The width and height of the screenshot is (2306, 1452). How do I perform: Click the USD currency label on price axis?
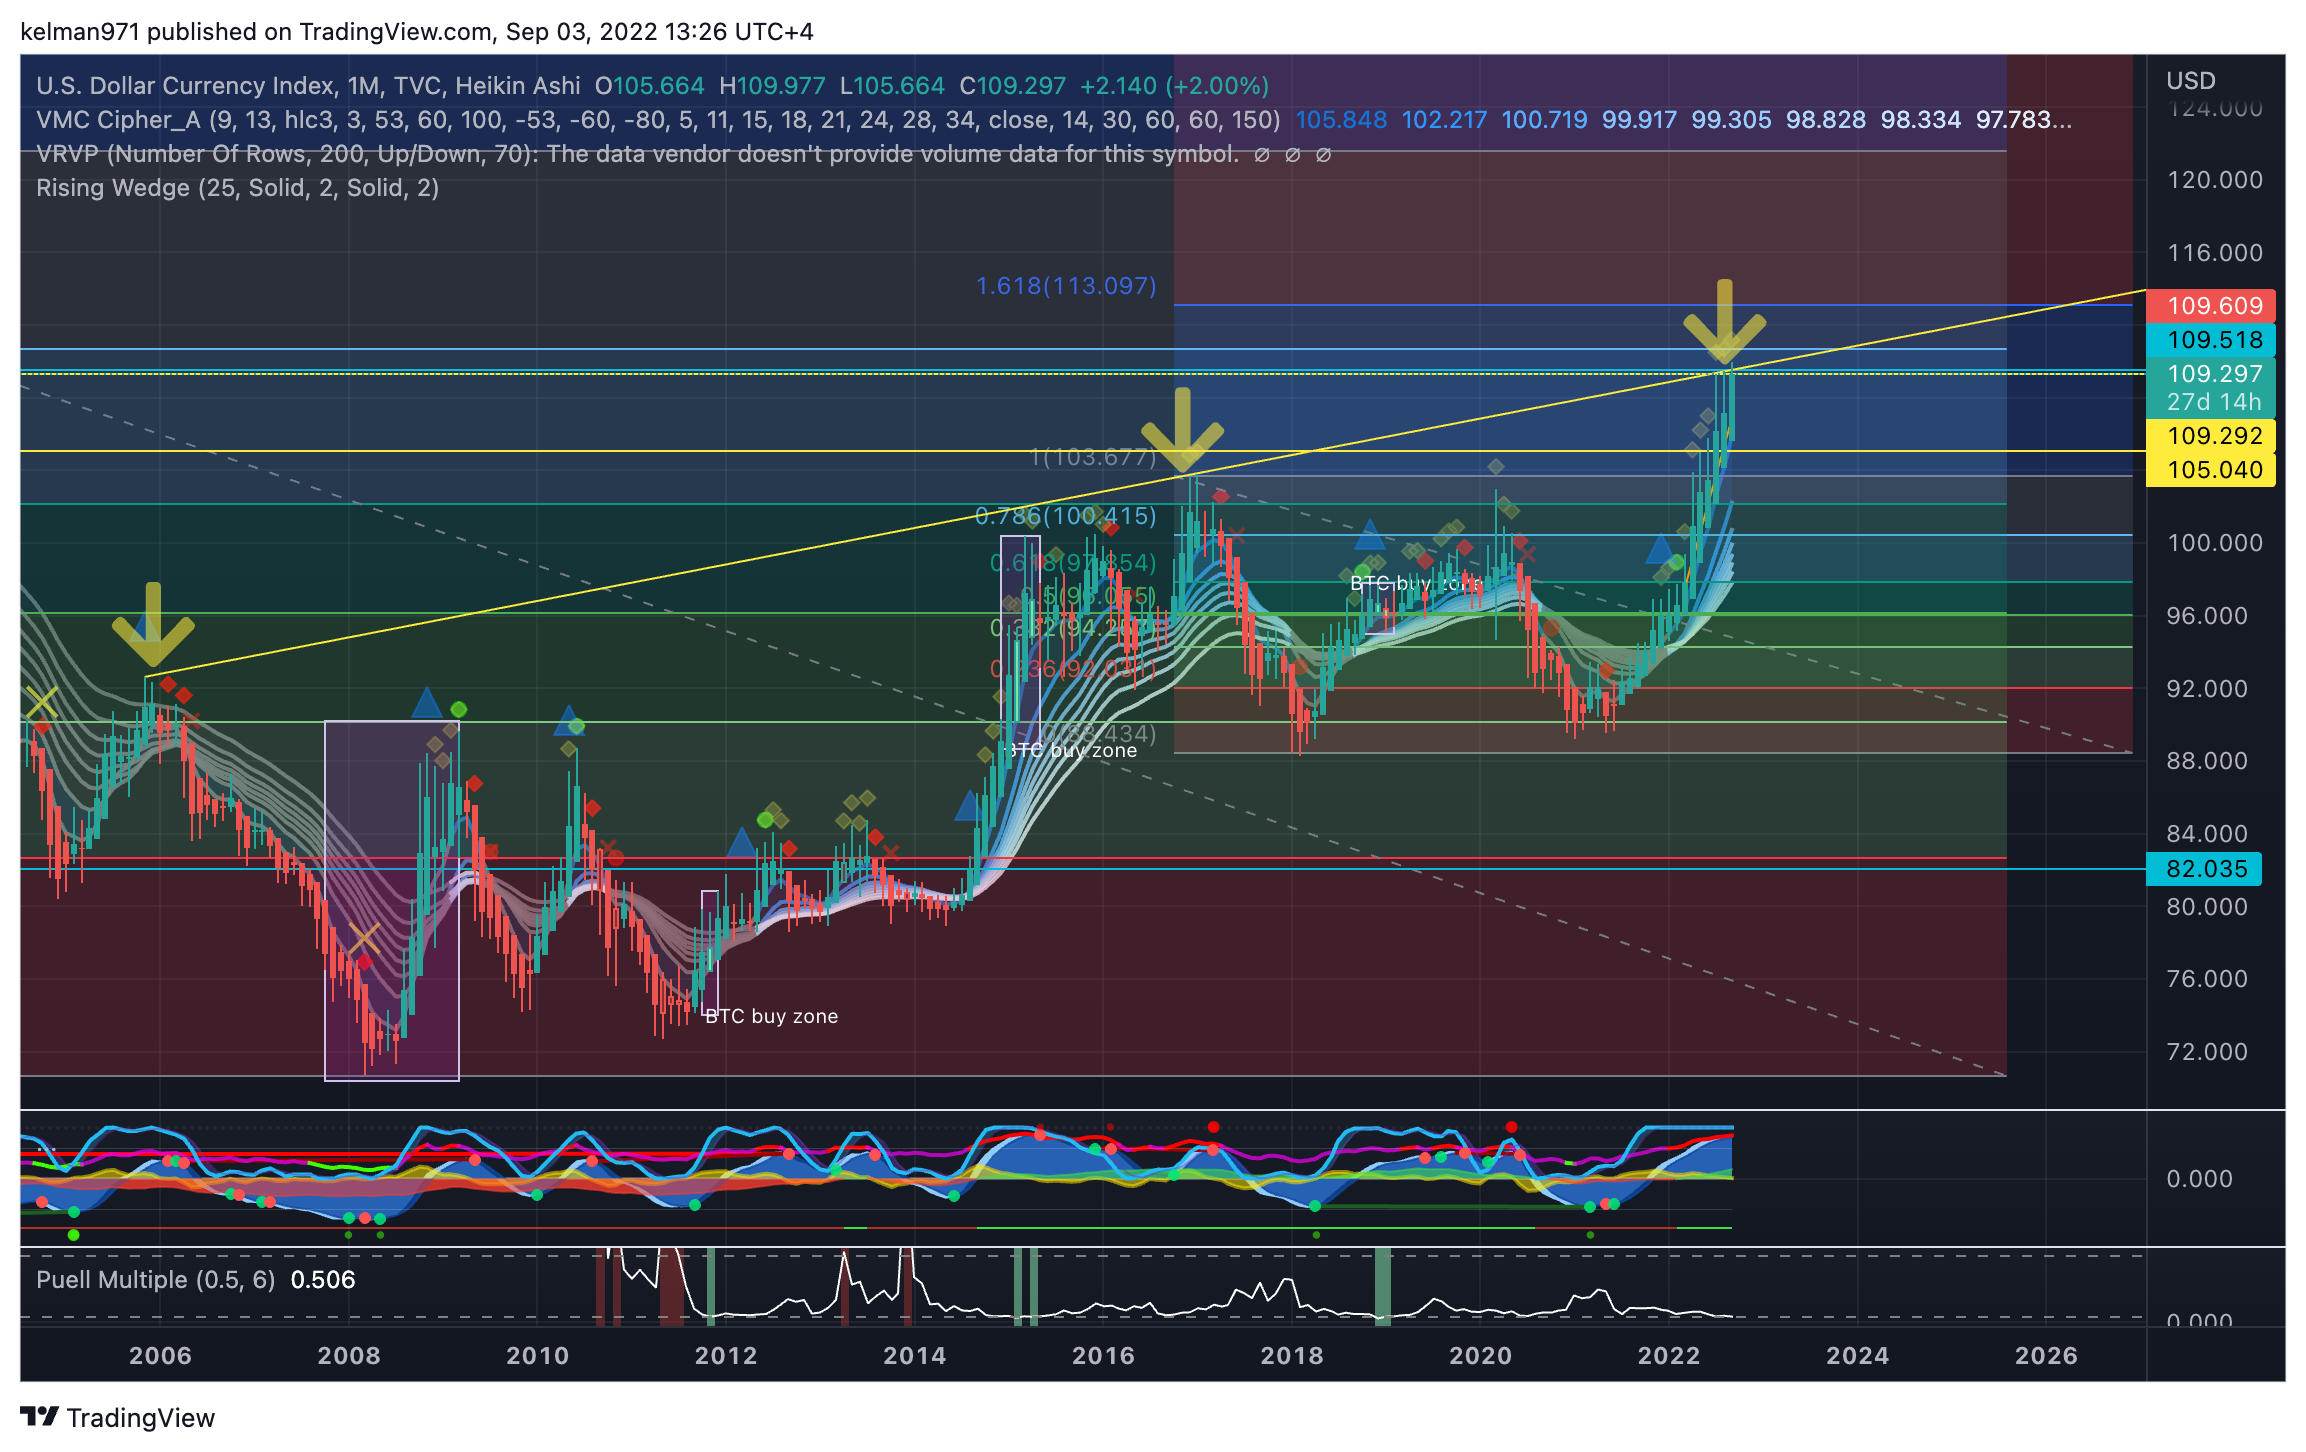(2190, 80)
